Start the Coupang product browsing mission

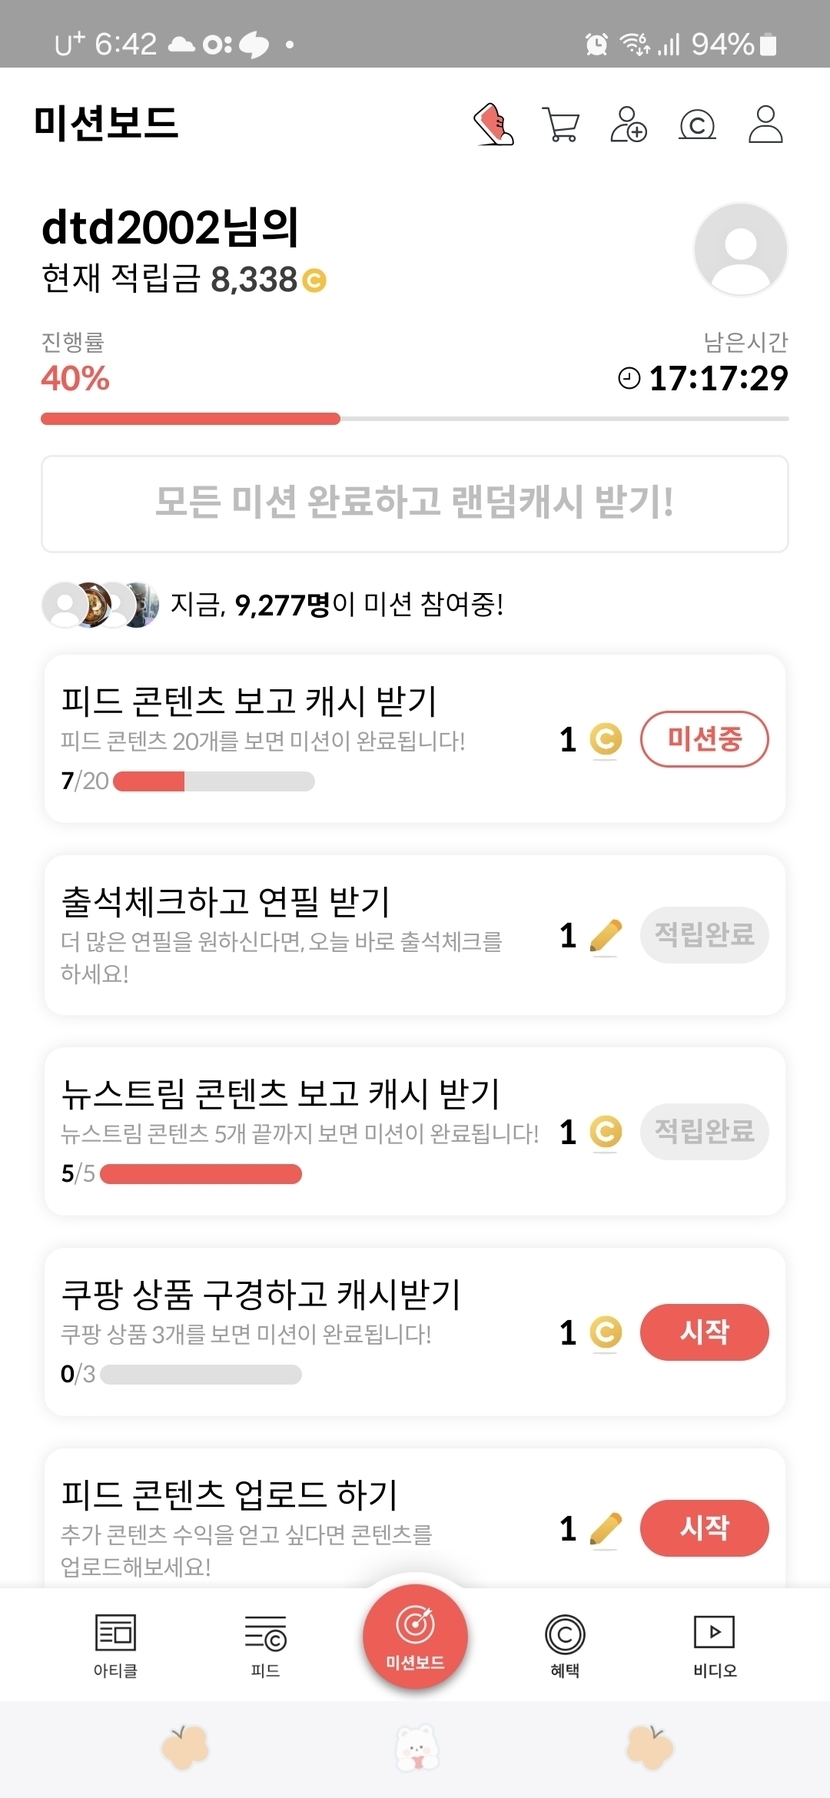(704, 1332)
